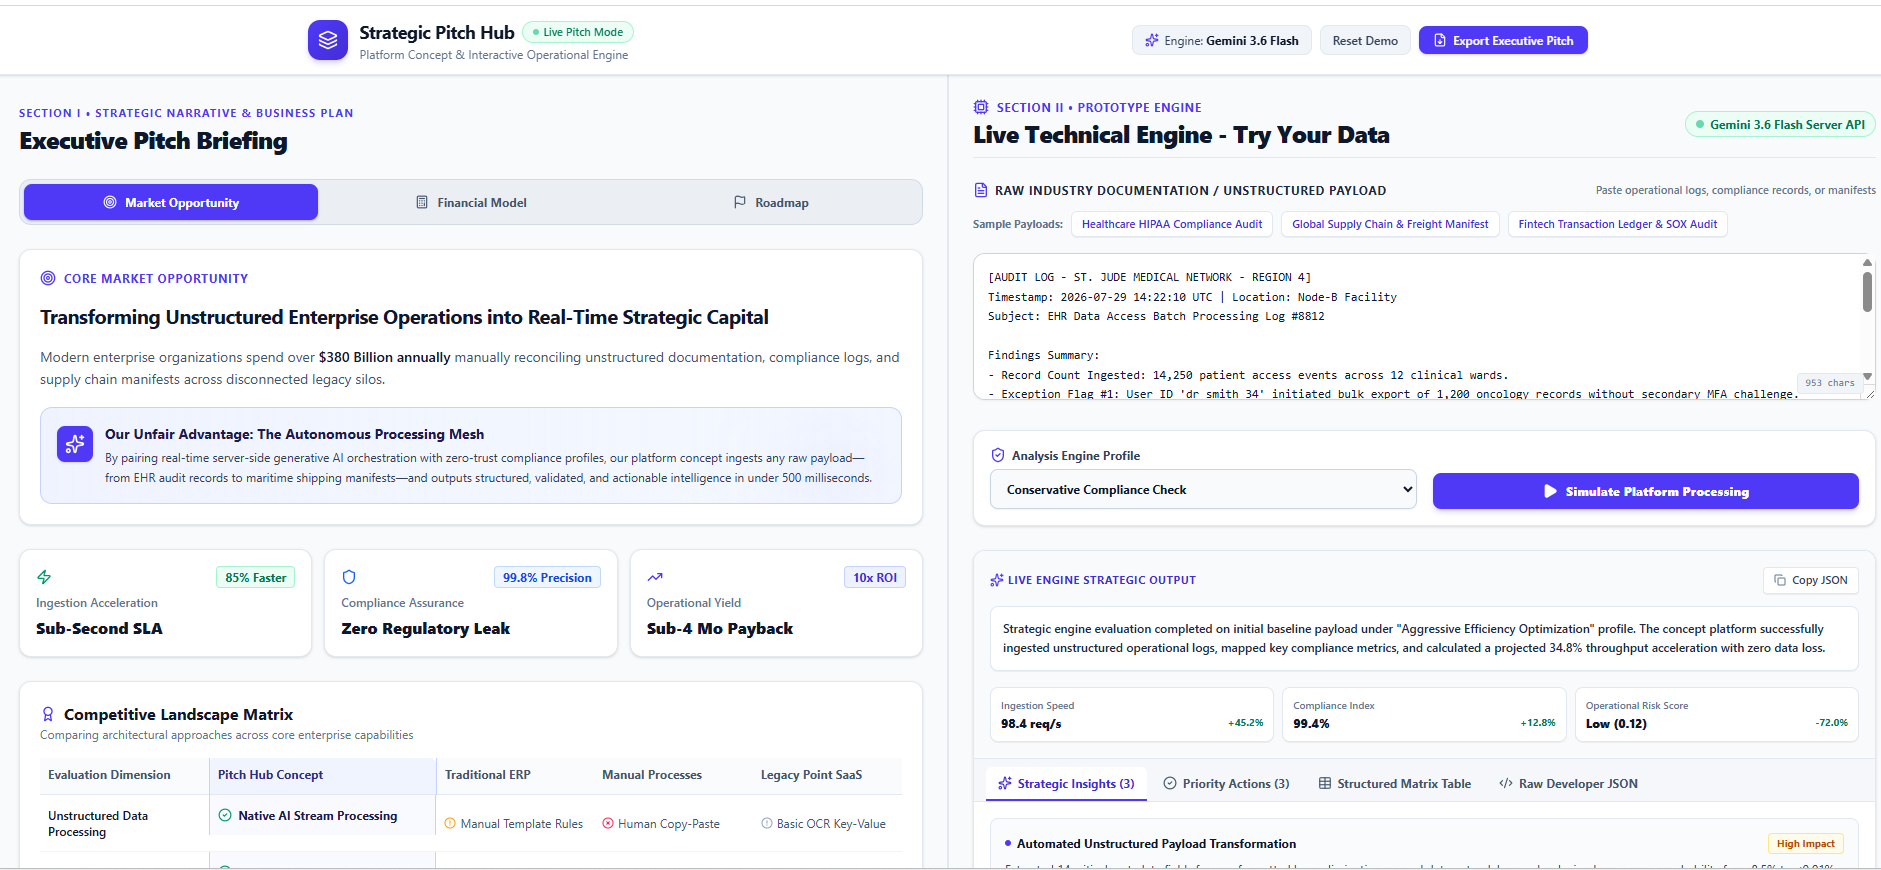
Task: Open the Analysis Engine Profile dropdown
Action: 1203,489
